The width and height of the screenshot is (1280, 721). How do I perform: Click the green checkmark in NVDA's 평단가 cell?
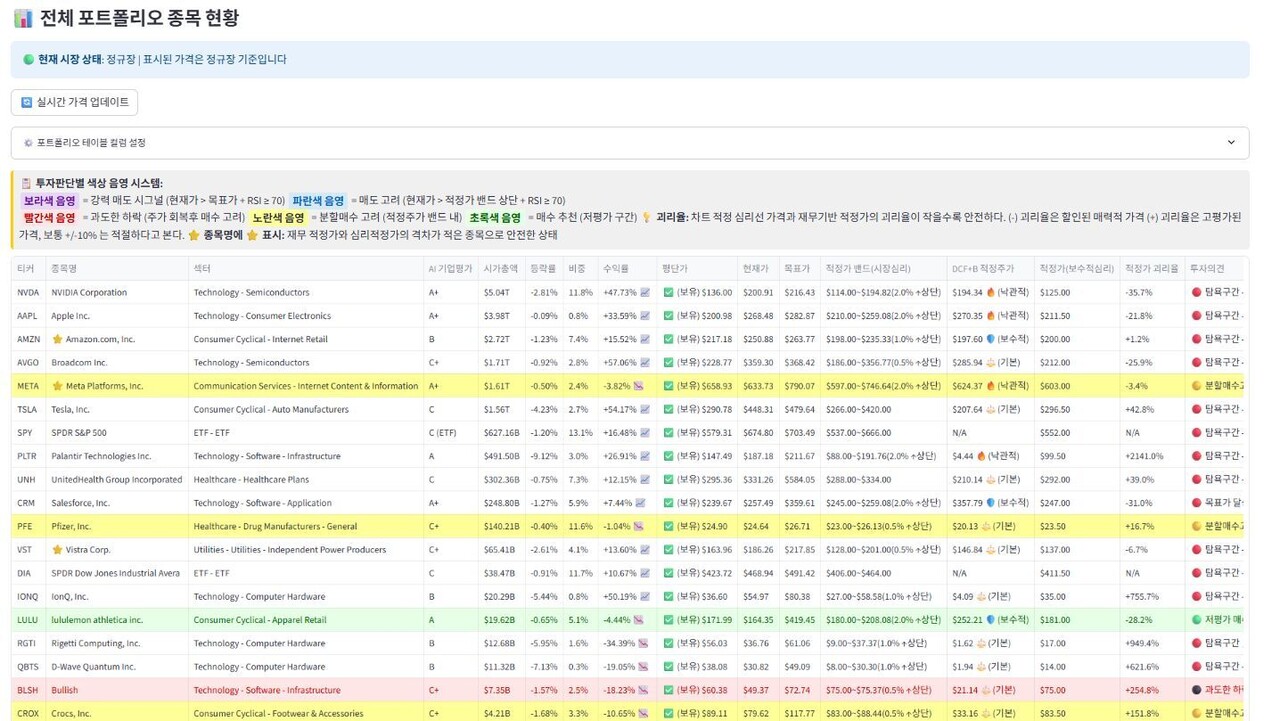pyautogui.click(x=668, y=293)
